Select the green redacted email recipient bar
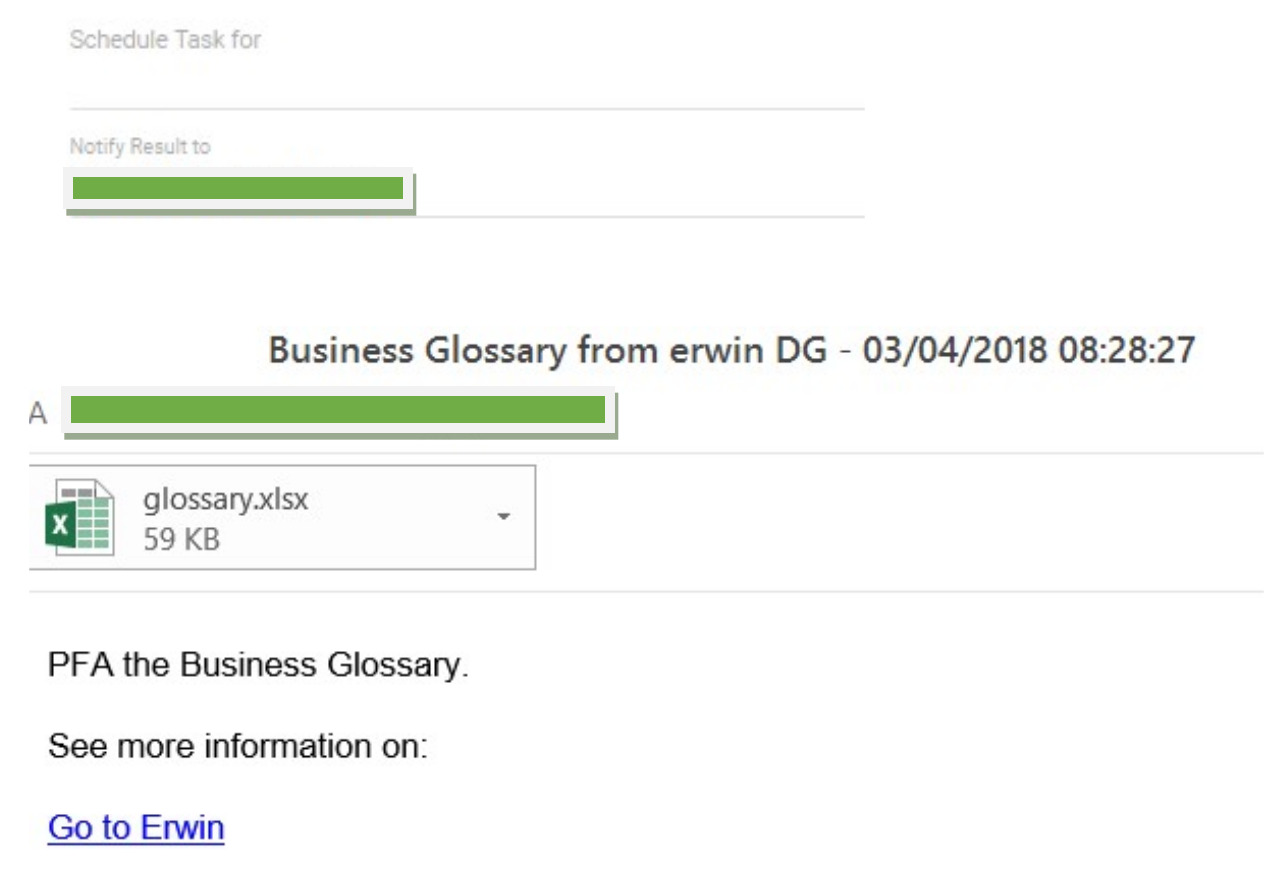This screenshot has width=1264, height=894. (338, 411)
